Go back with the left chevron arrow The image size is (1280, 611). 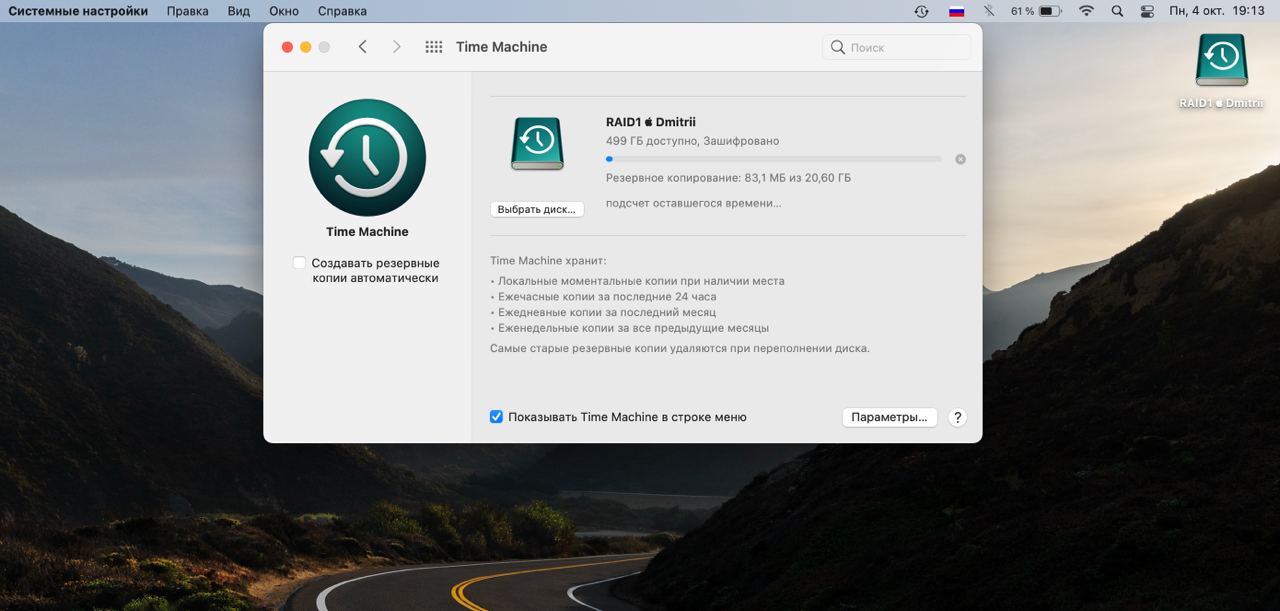point(362,47)
